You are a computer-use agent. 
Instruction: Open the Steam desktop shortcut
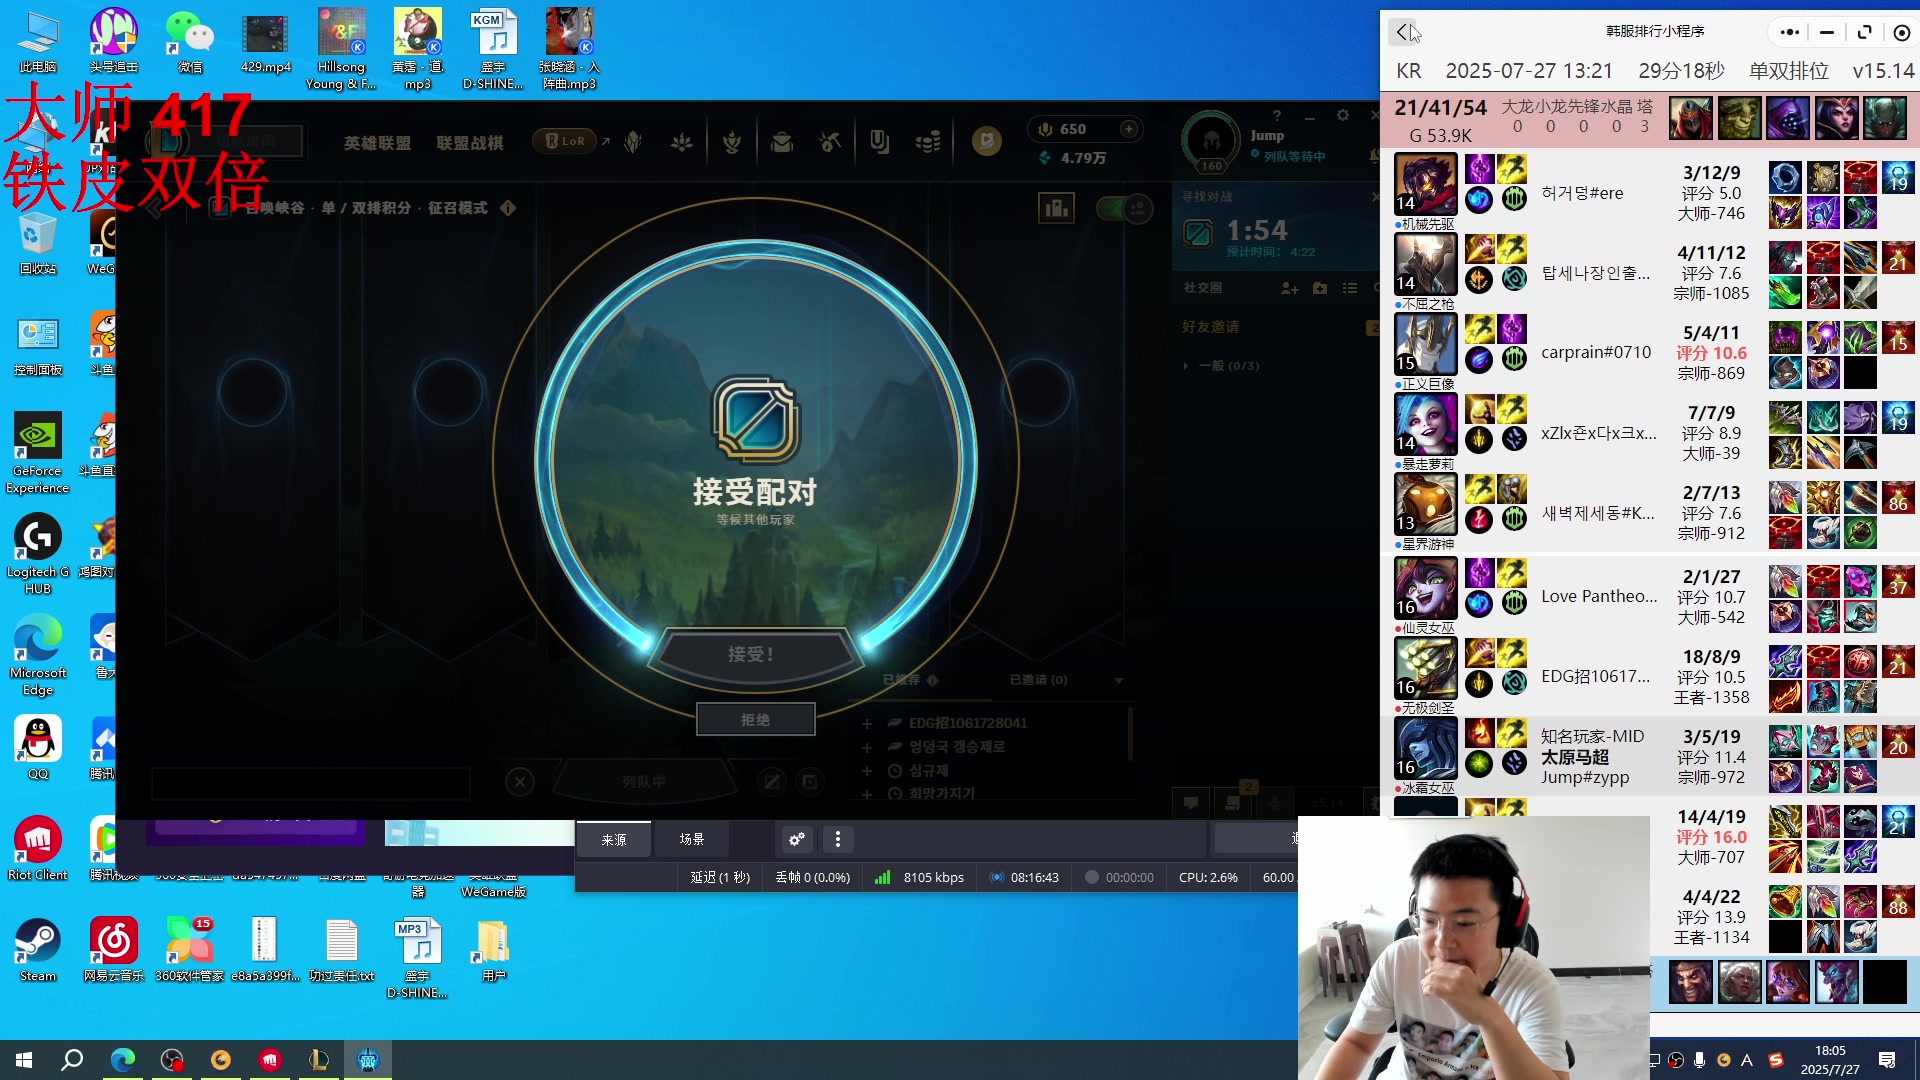click(x=38, y=950)
